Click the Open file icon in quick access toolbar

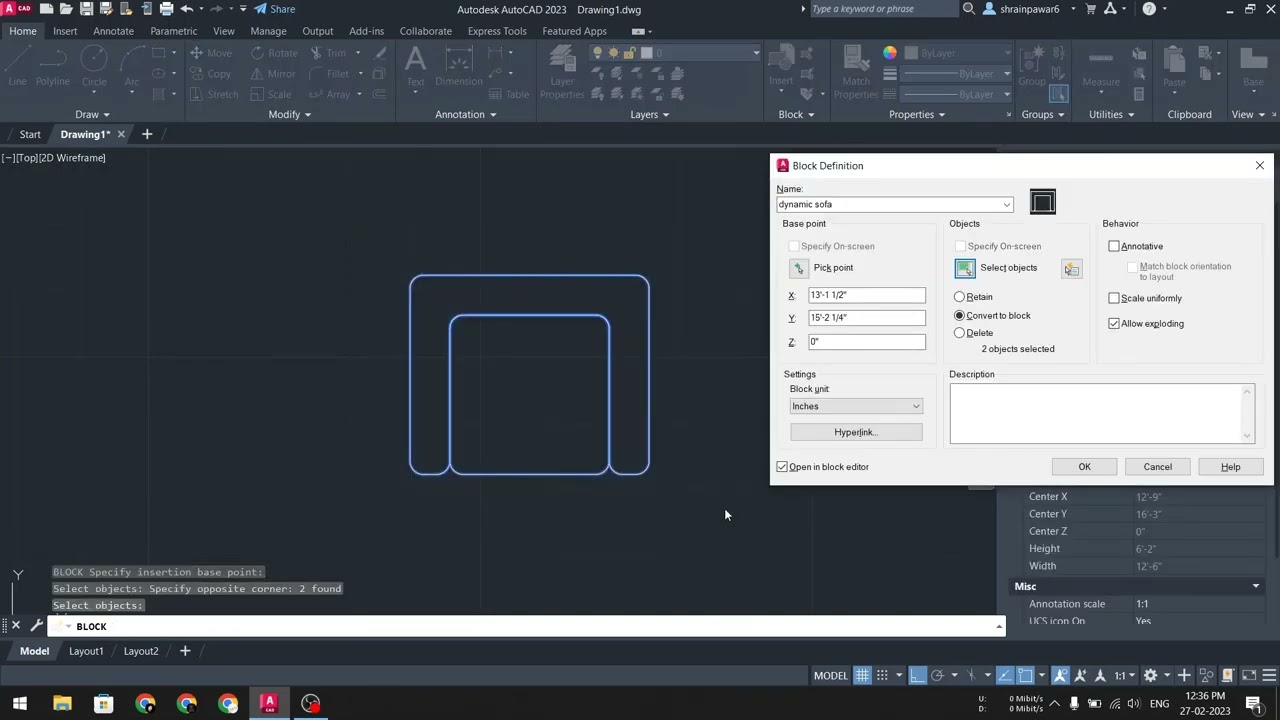click(x=66, y=9)
